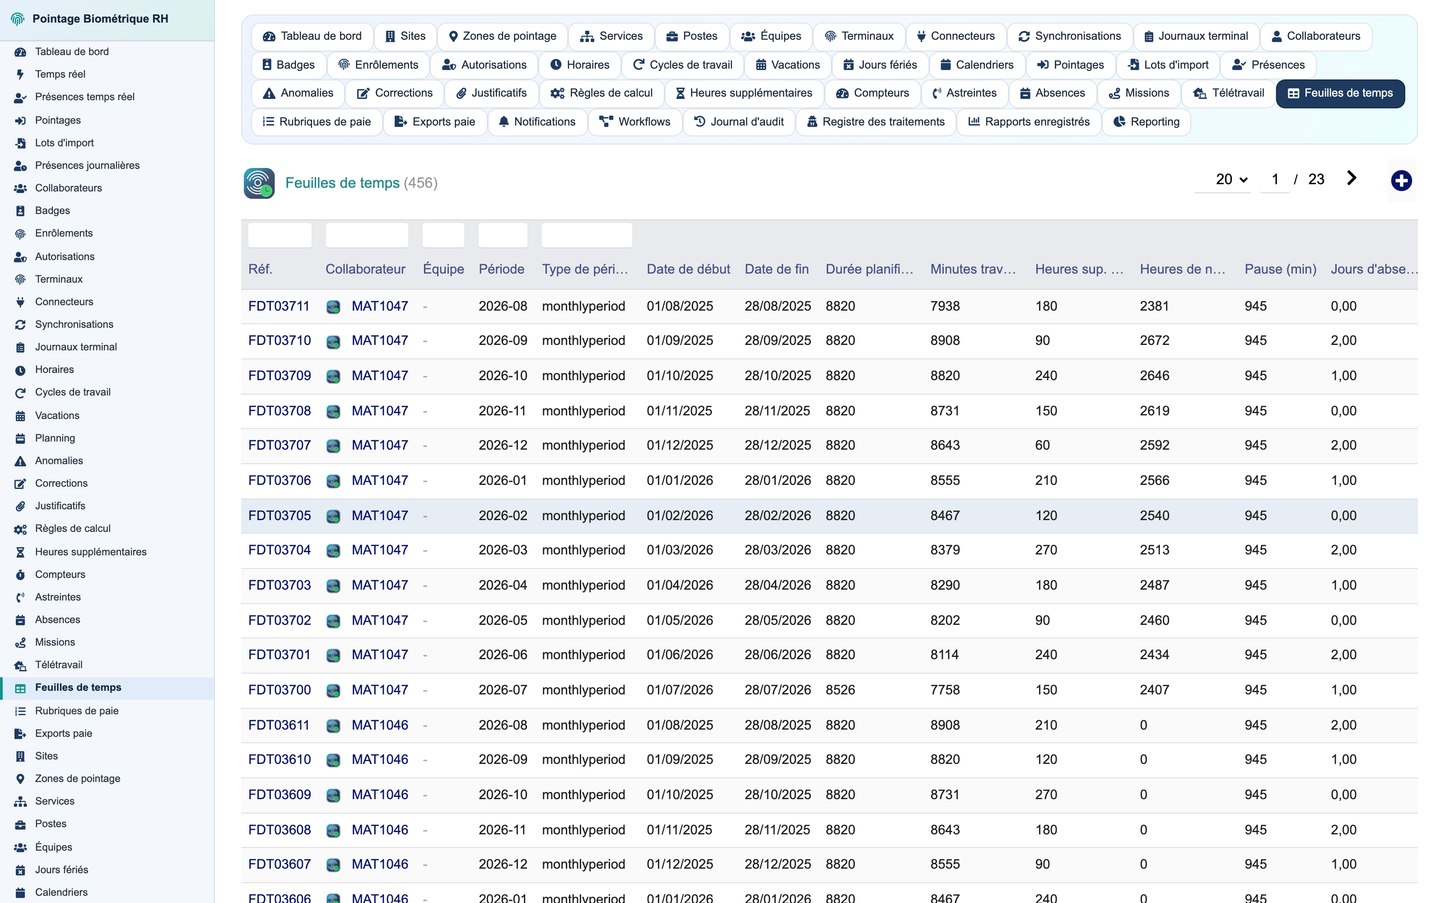Click the Heures supplémentaires hourglass icon in sidebar

20,552
